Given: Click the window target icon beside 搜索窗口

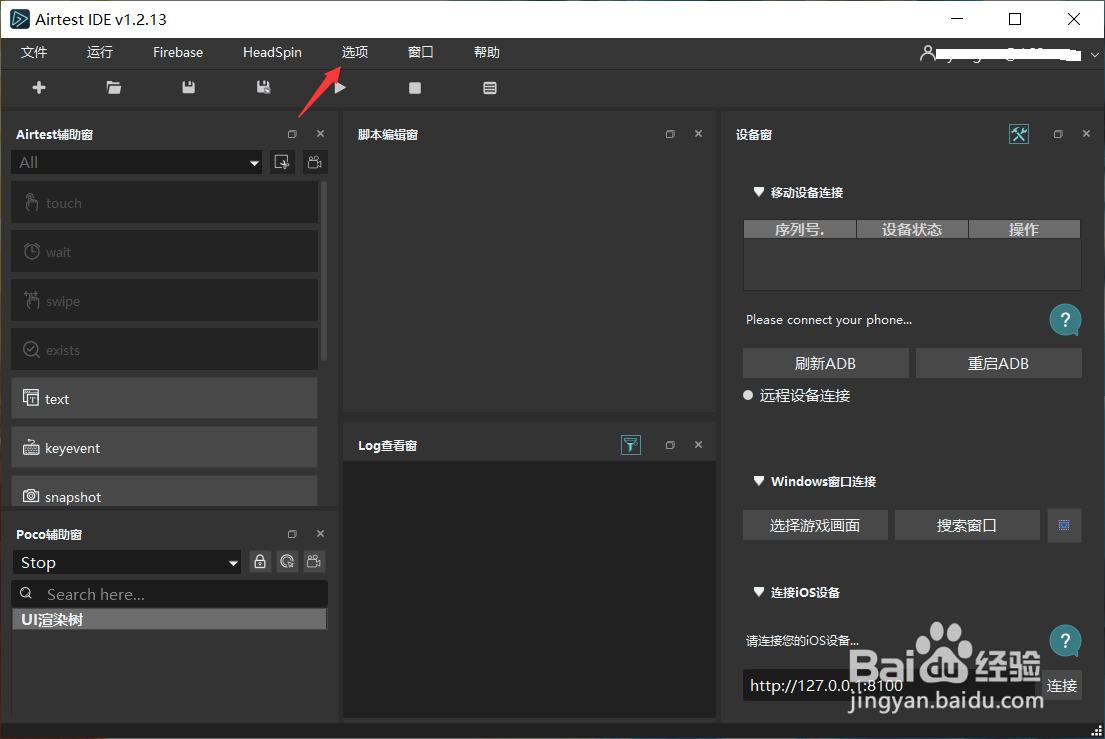Looking at the screenshot, I should (1064, 525).
